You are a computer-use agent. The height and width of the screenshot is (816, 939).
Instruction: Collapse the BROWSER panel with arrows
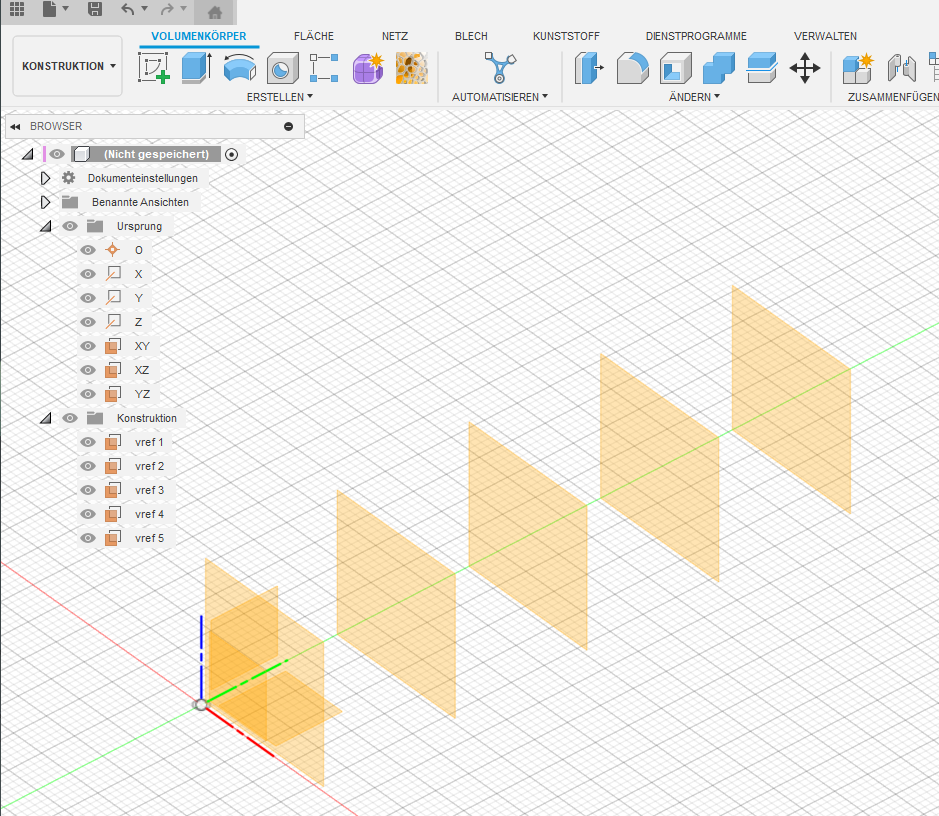click(x=15, y=126)
